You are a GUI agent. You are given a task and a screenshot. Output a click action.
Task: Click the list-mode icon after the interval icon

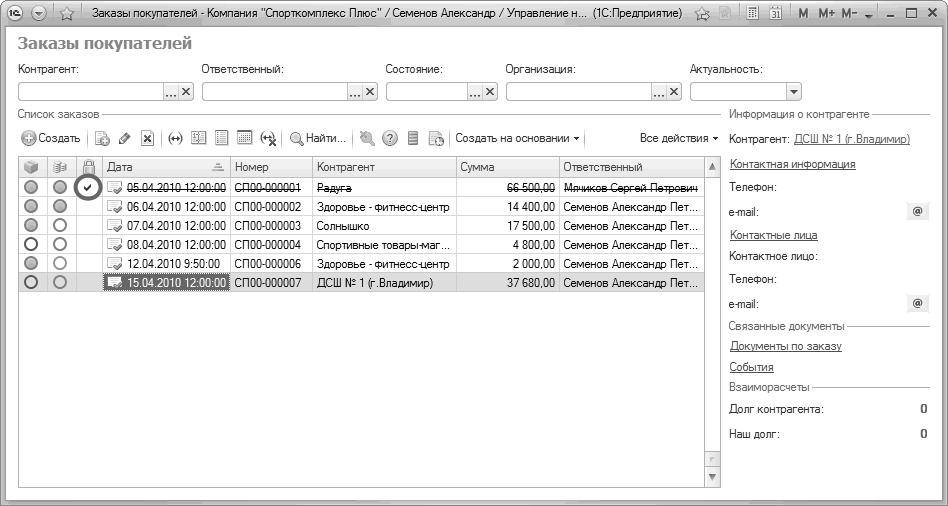[x=198, y=138]
